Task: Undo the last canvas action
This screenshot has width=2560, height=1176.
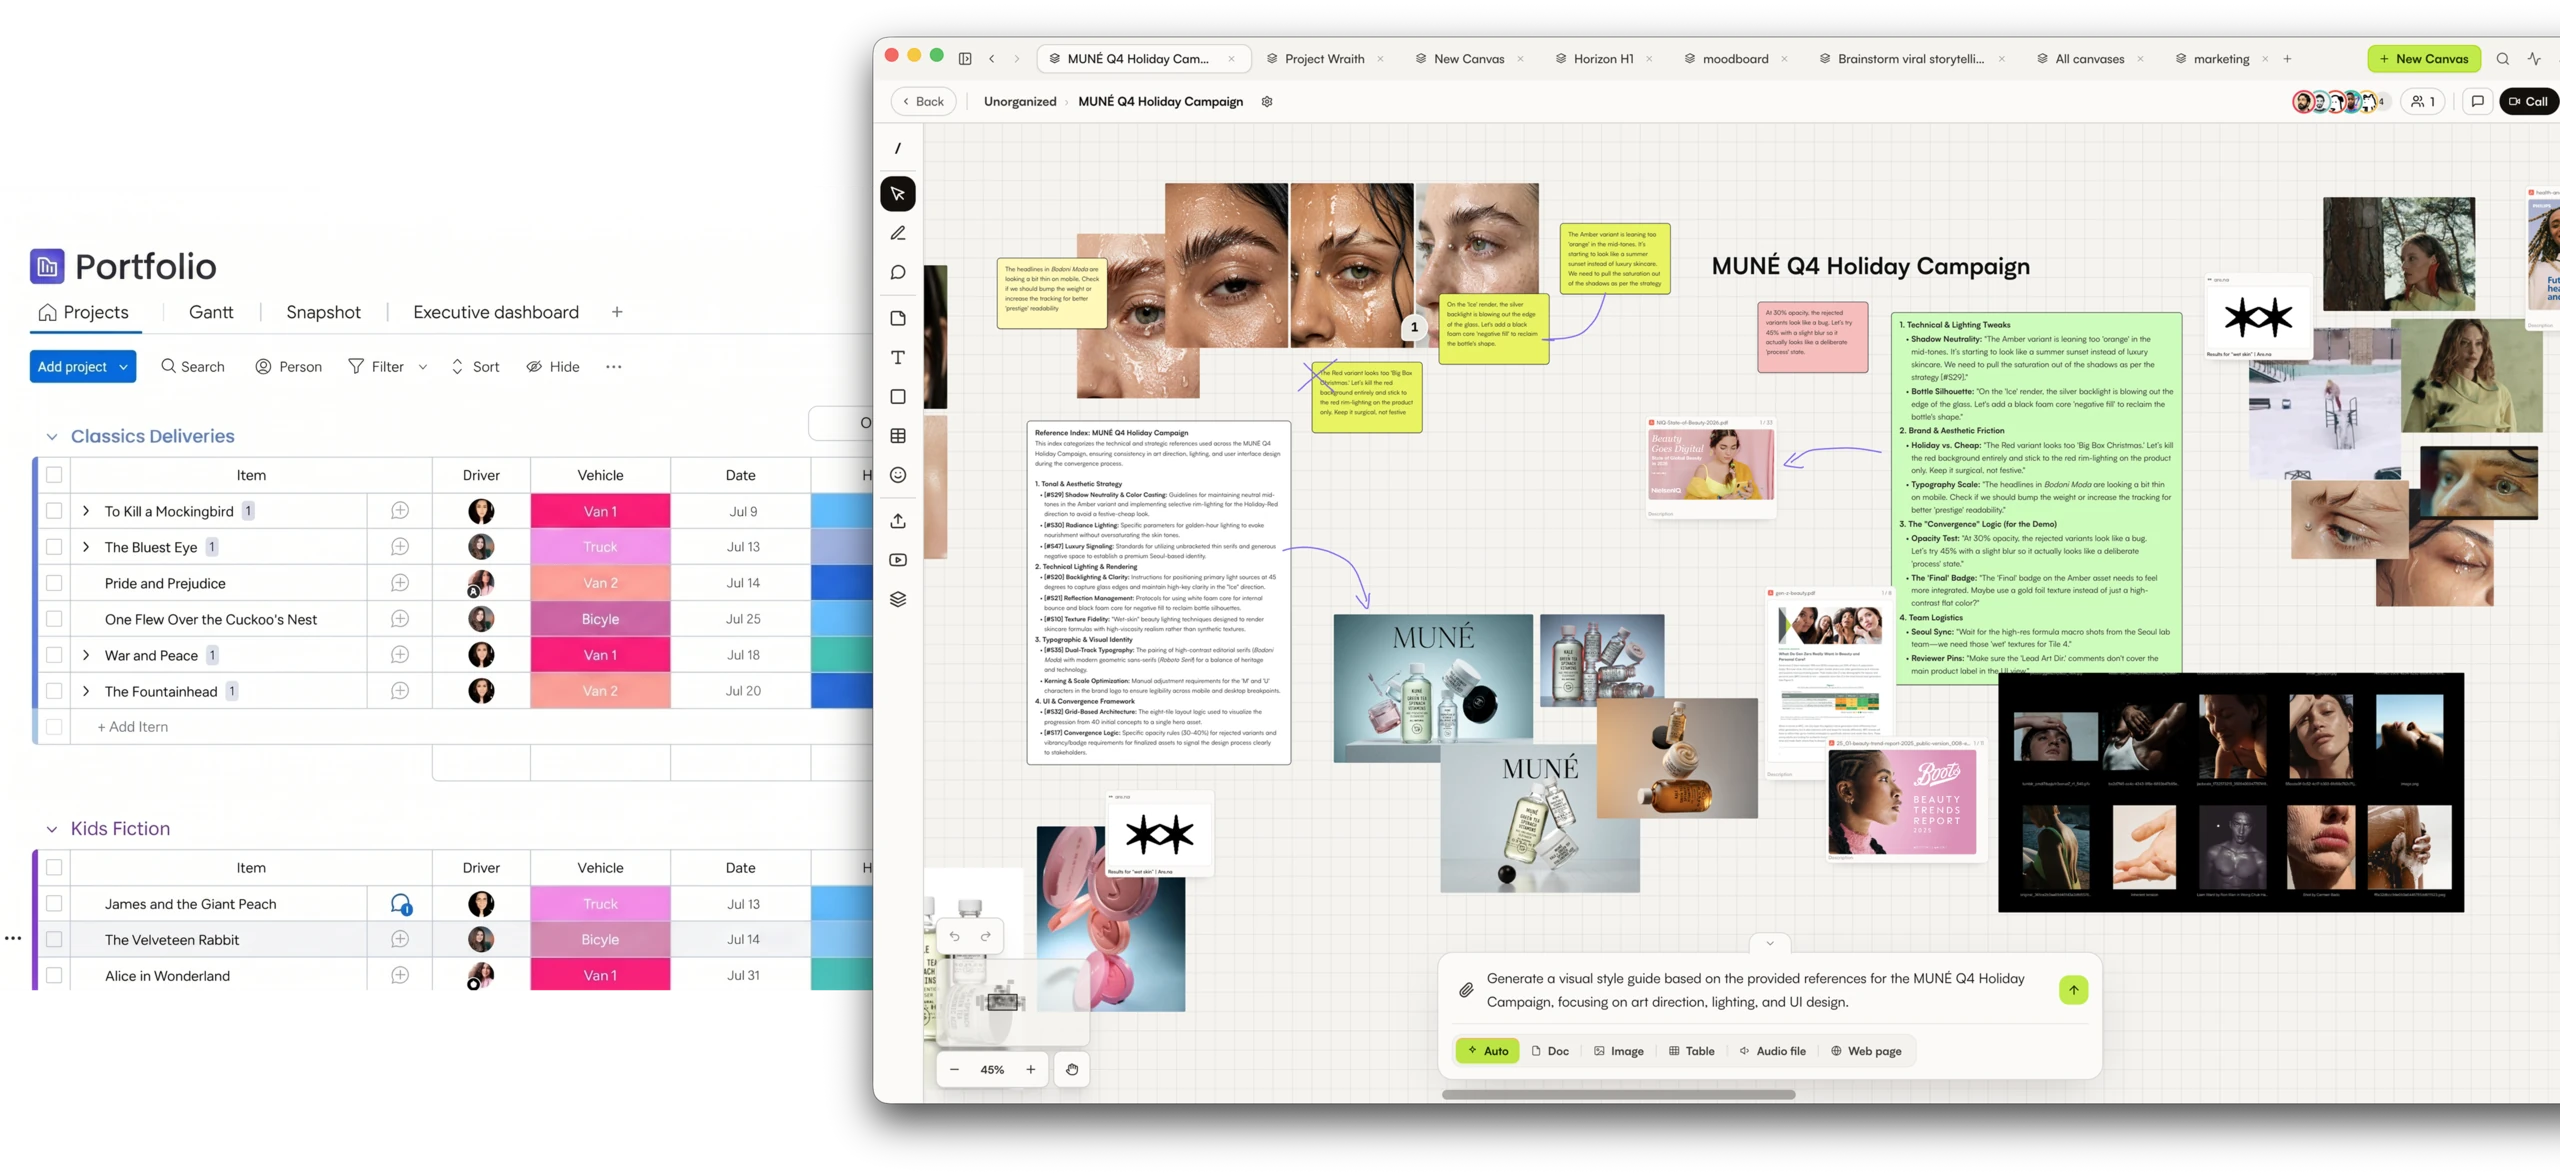Action: (954, 936)
